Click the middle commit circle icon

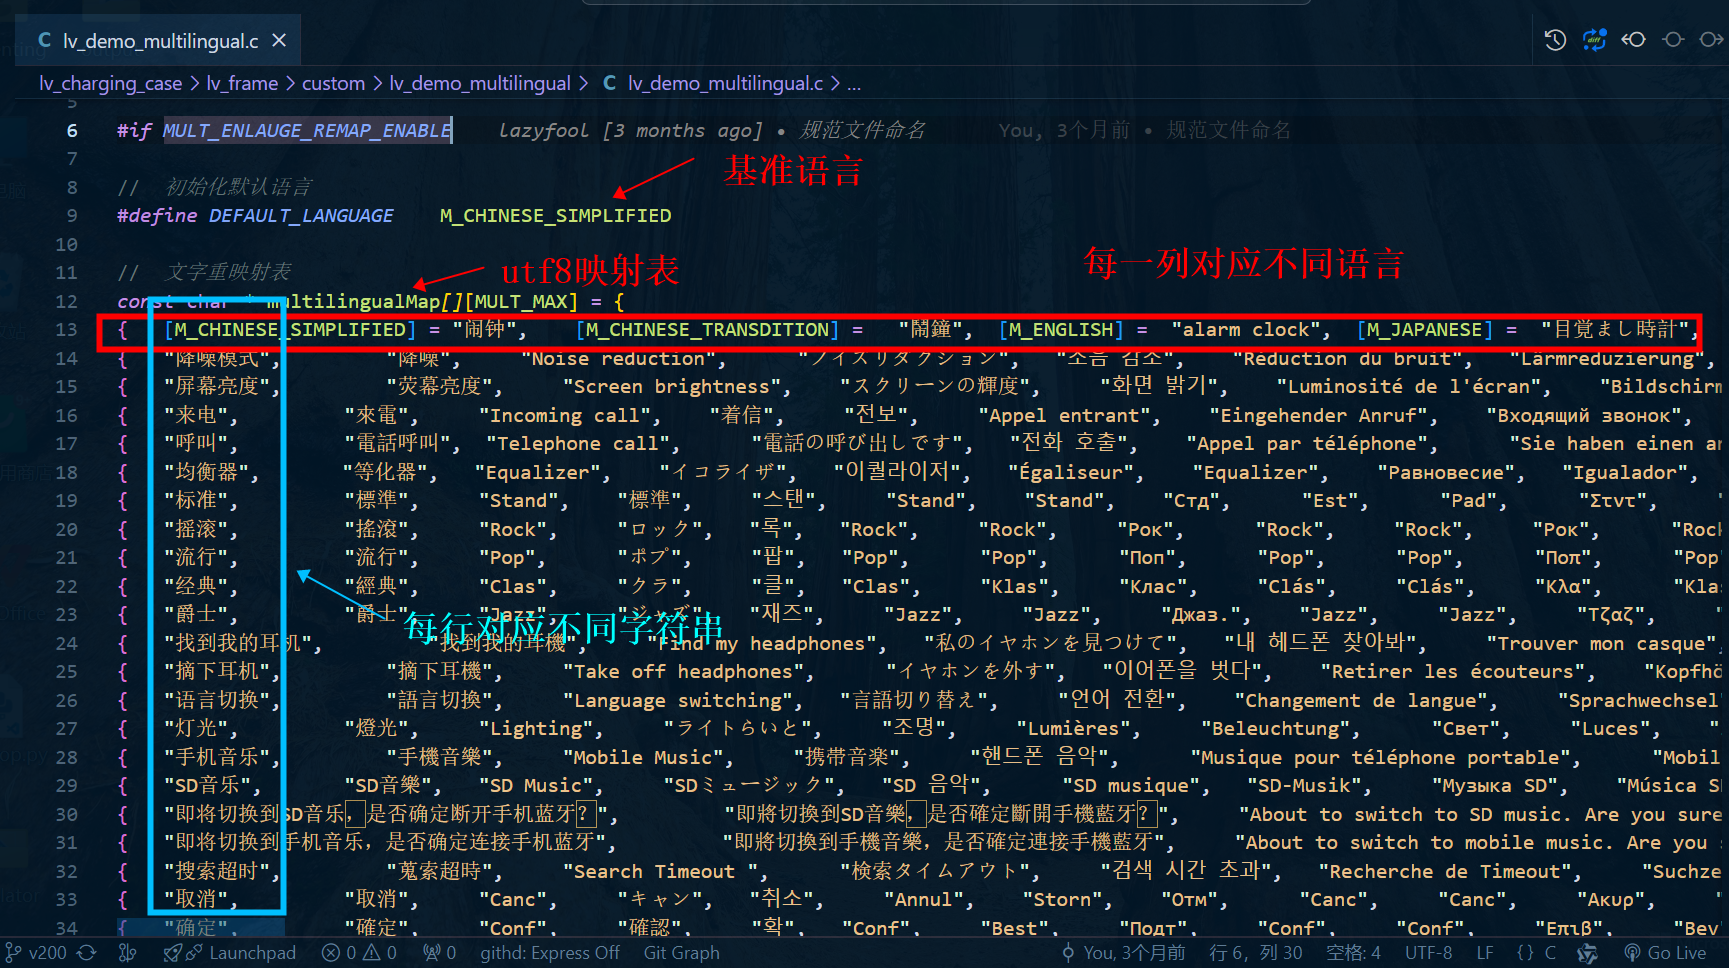pyautogui.click(x=1673, y=40)
